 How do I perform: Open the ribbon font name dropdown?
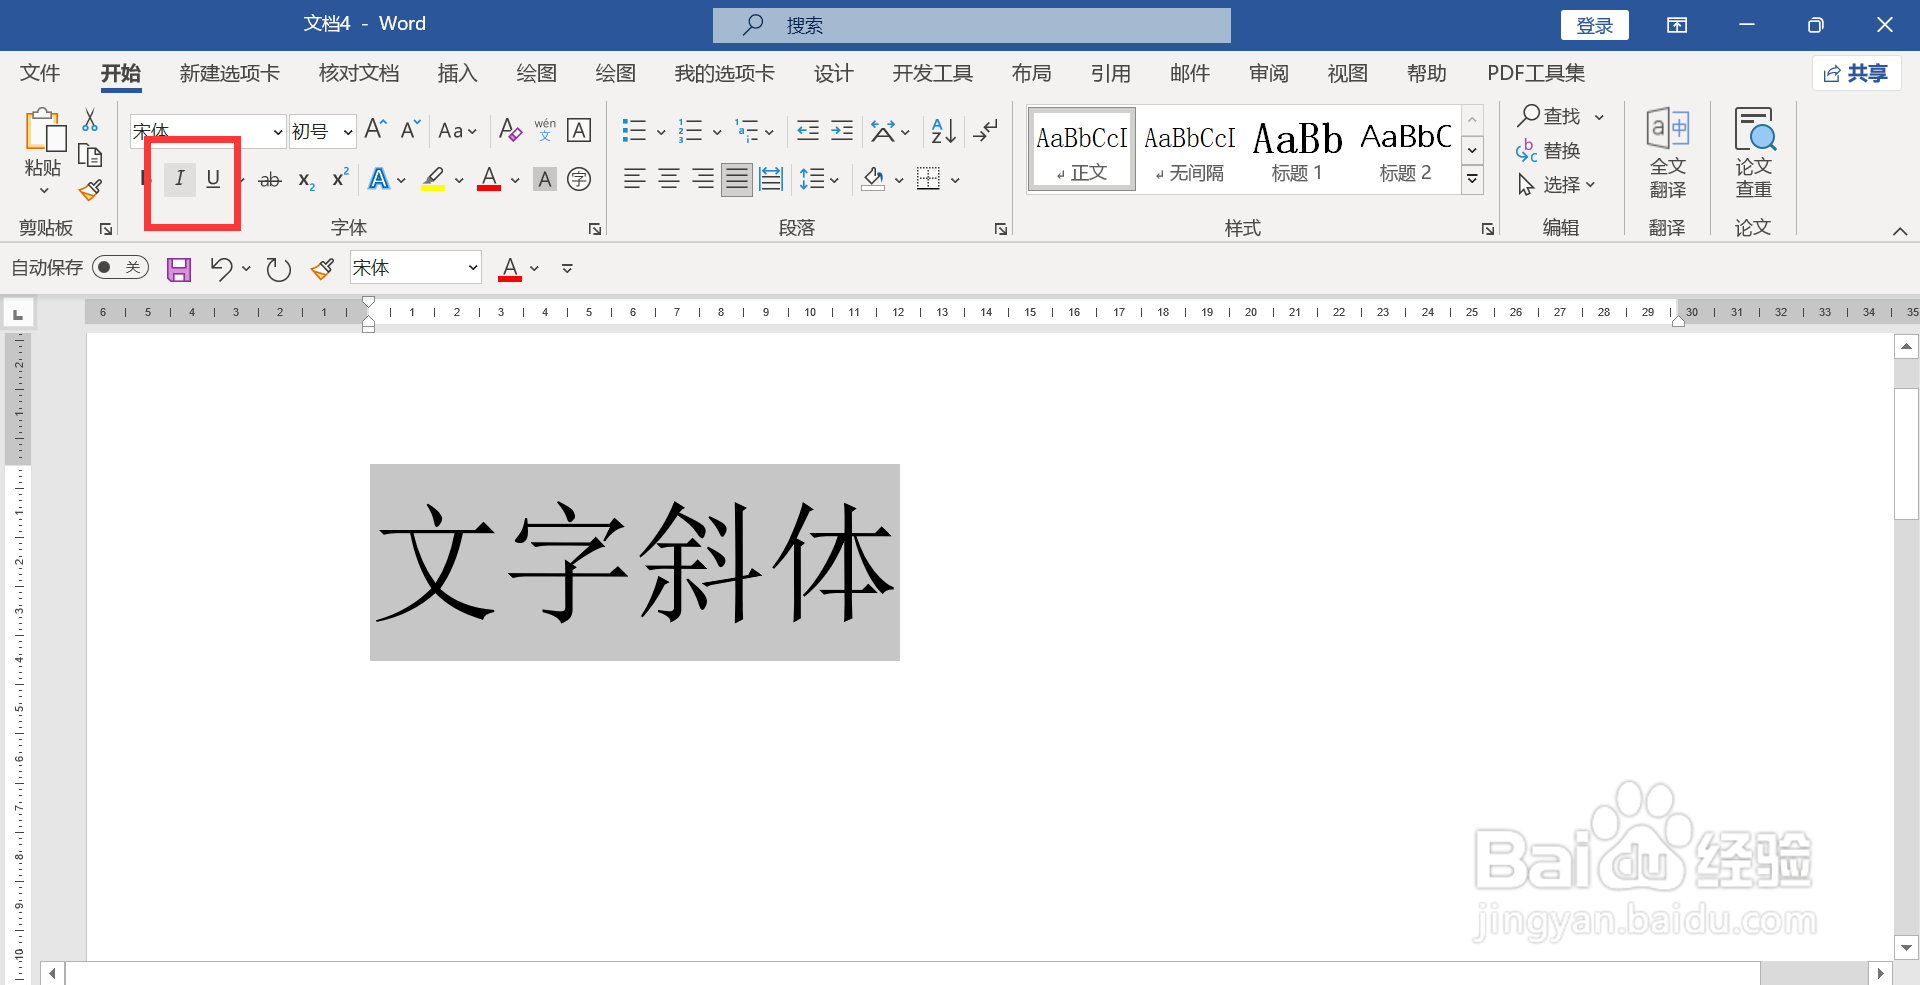[x=278, y=132]
